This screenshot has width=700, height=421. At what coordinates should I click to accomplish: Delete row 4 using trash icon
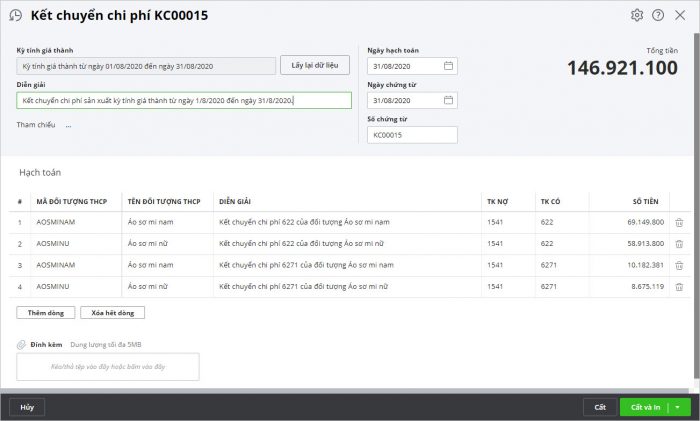click(x=680, y=286)
